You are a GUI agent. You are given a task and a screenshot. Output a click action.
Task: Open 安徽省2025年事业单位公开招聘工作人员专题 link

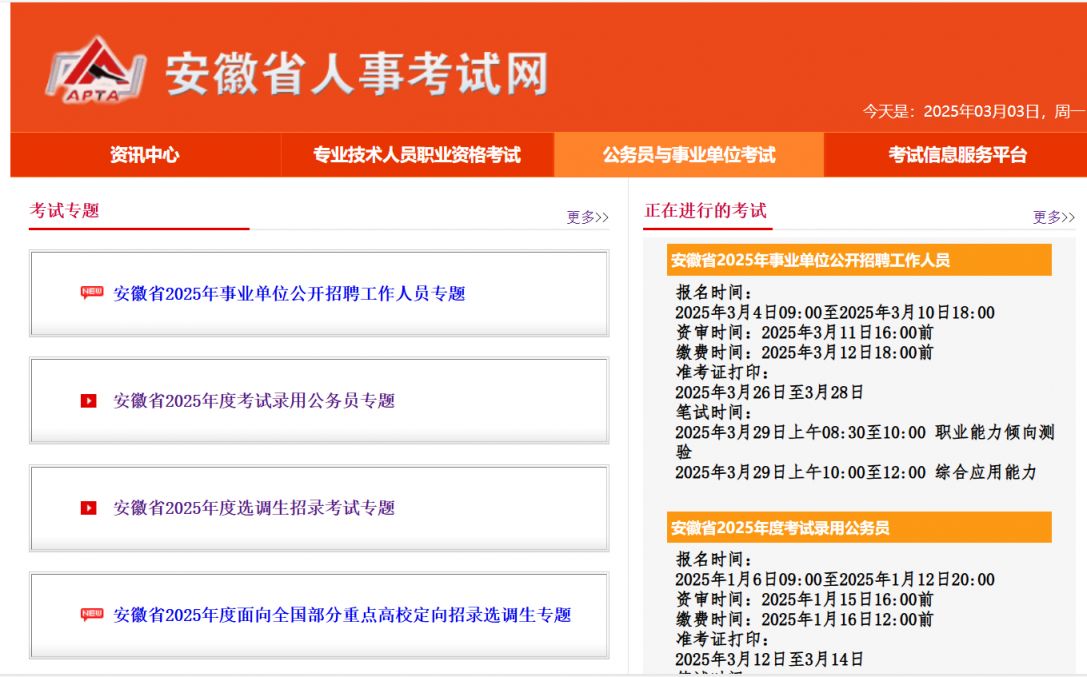tap(289, 294)
